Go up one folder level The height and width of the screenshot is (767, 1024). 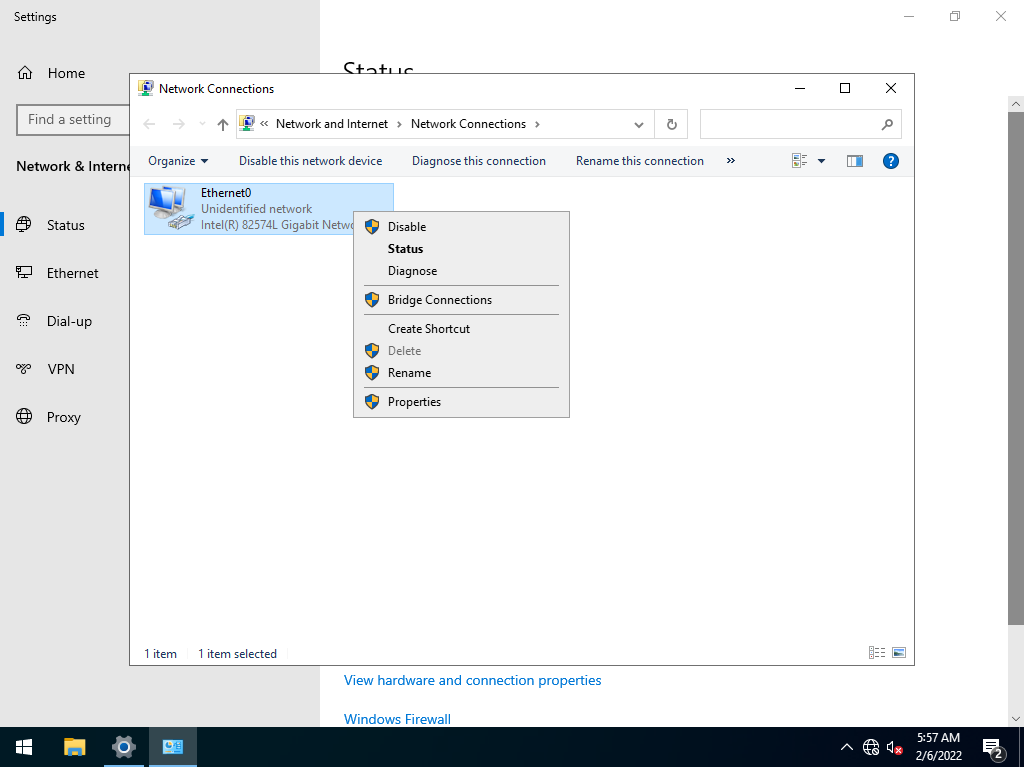click(x=223, y=124)
